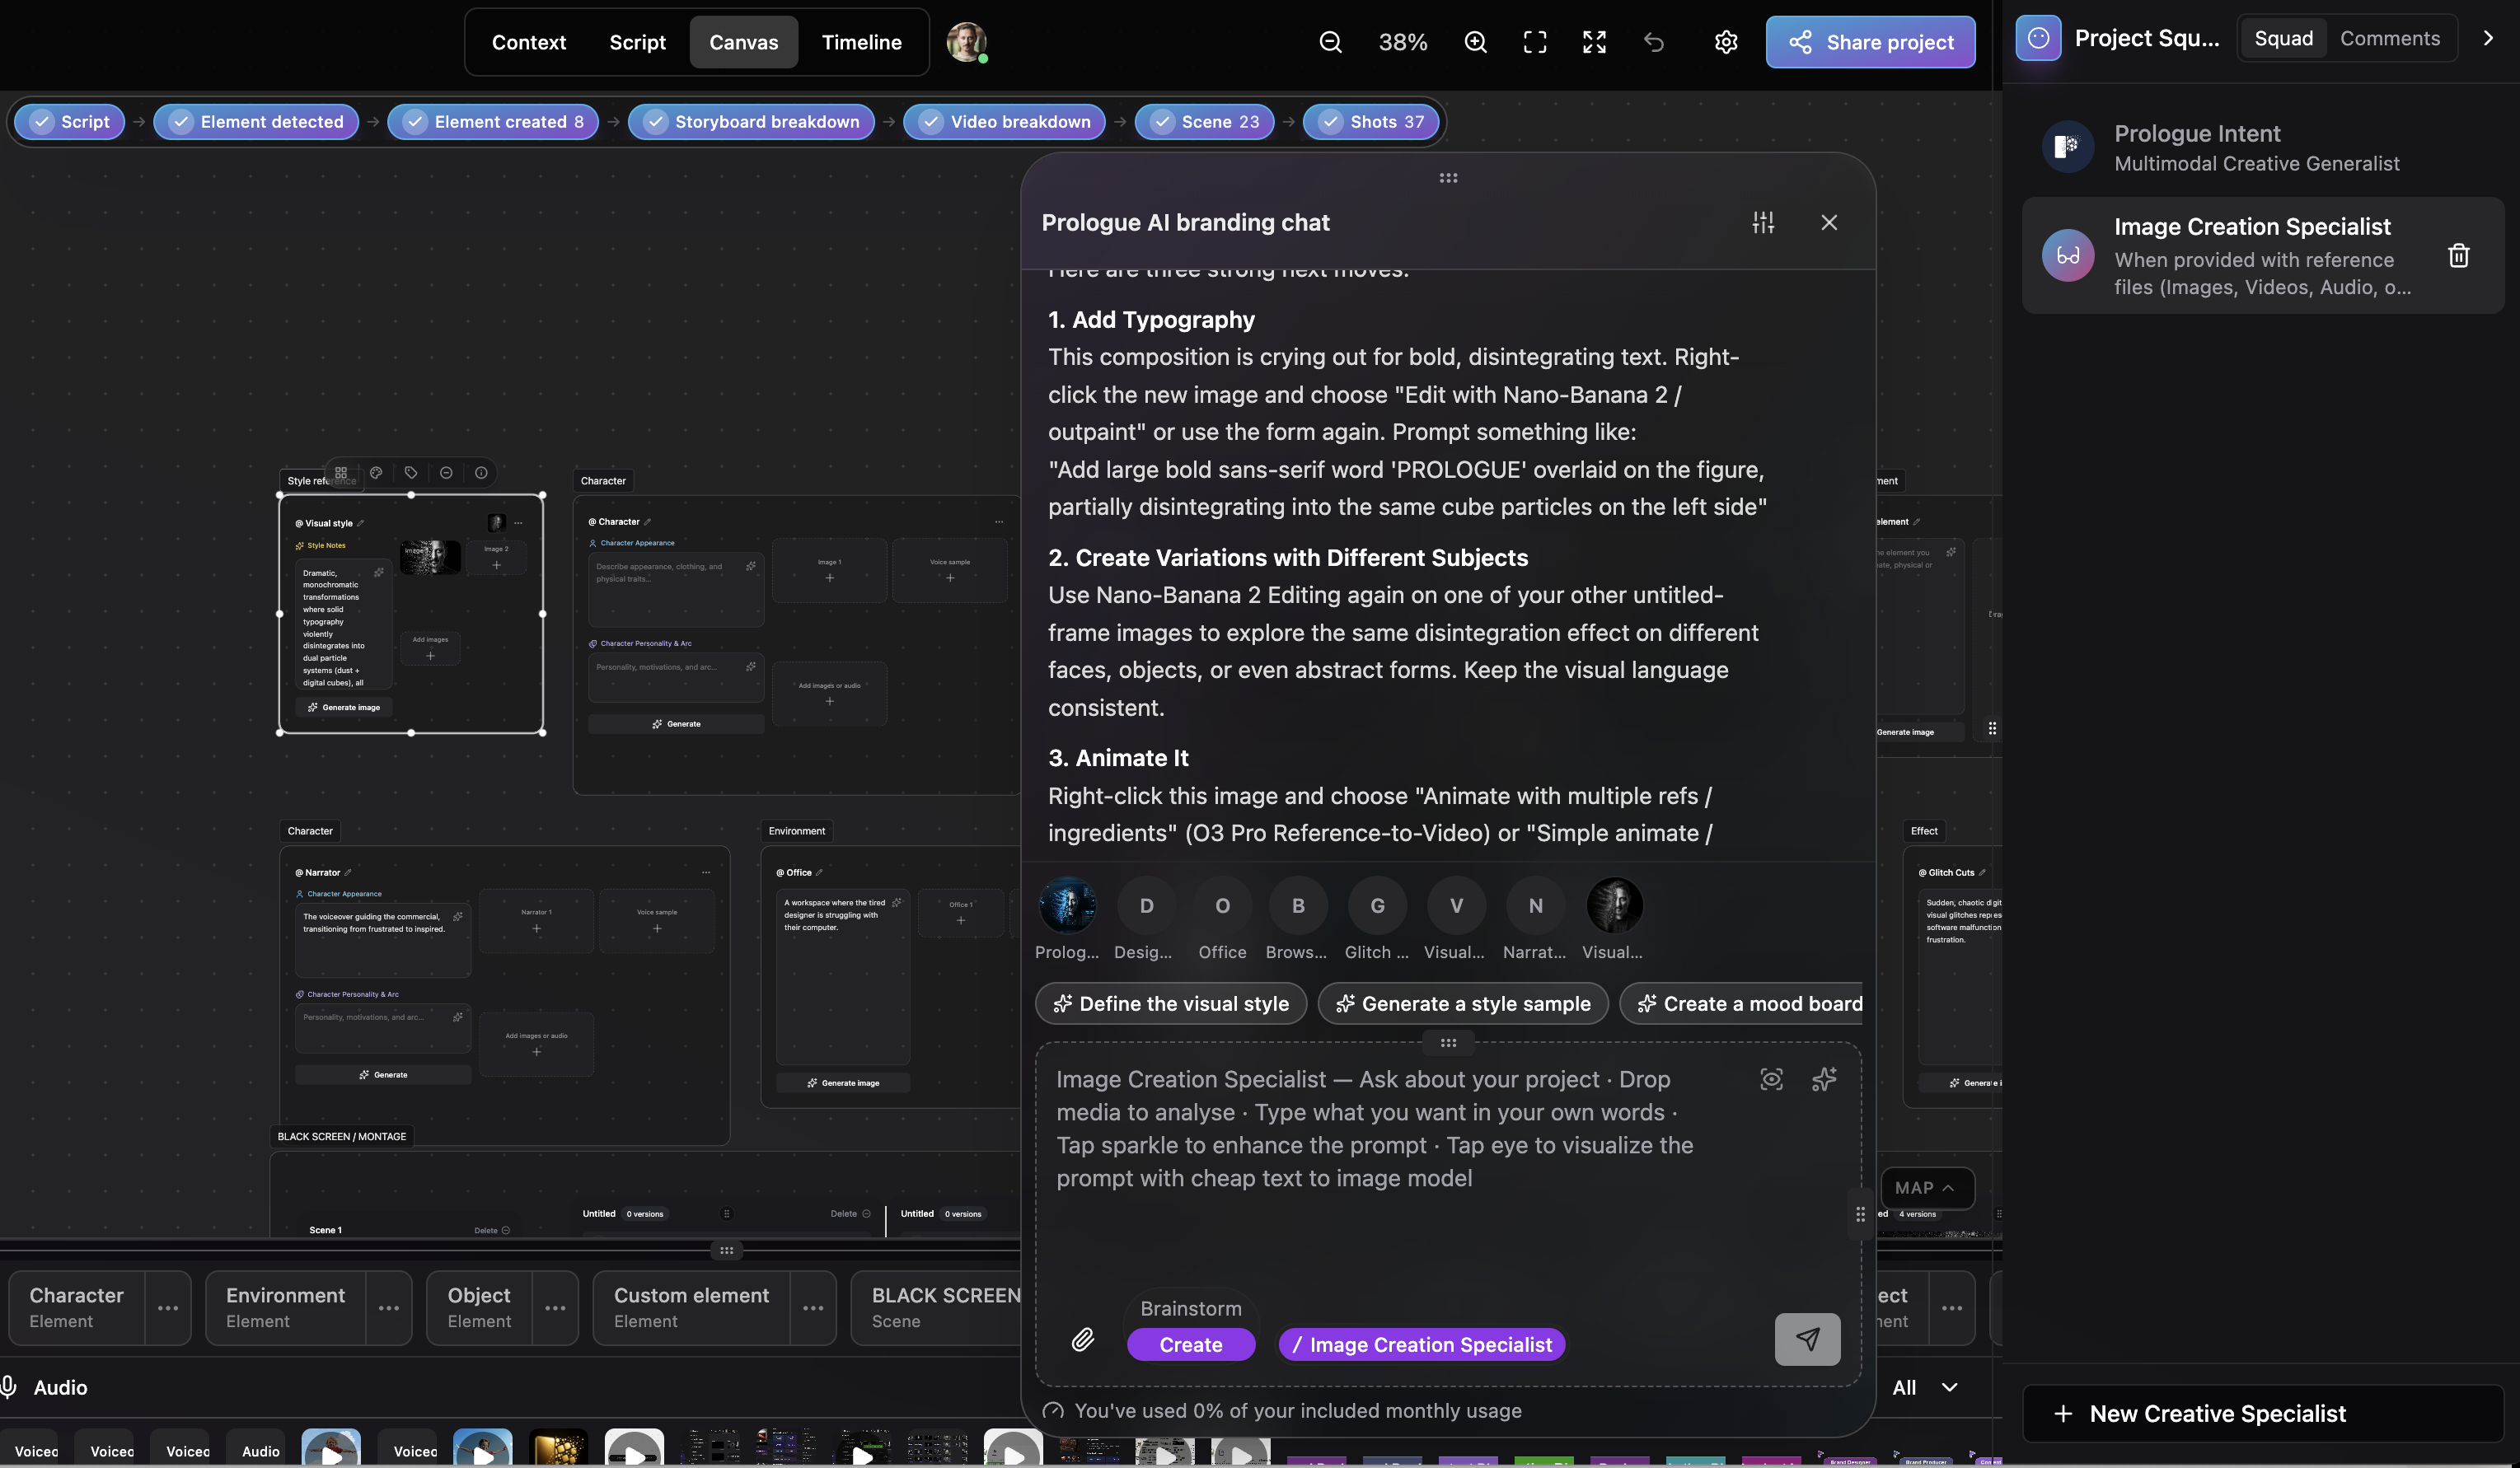Viewport: 2520px width, 1468px height.
Task: Open Character element options menu
Action: (x=168, y=1308)
